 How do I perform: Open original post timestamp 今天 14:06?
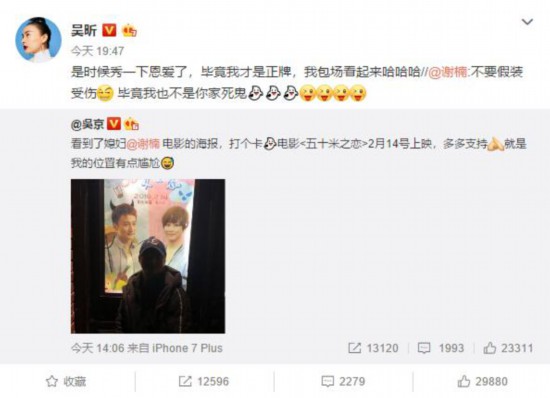pyautogui.click(x=98, y=348)
